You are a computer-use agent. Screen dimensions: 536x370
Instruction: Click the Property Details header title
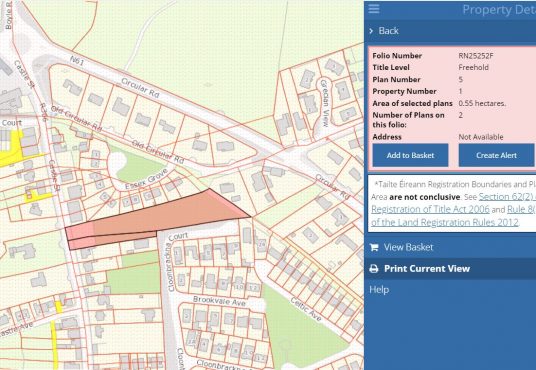click(499, 10)
